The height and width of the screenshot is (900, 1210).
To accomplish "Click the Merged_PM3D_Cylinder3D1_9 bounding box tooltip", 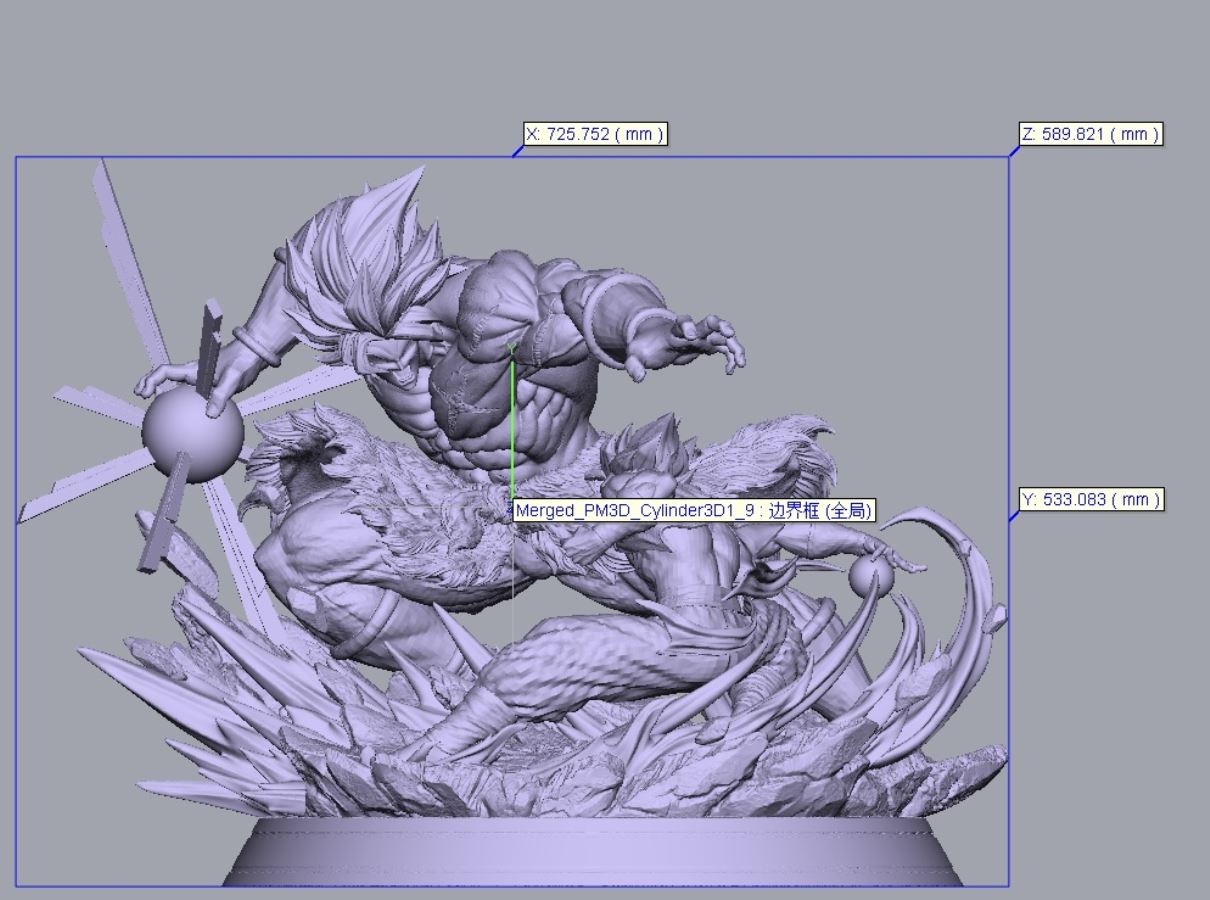I will pyautogui.click(x=693, y=510).
